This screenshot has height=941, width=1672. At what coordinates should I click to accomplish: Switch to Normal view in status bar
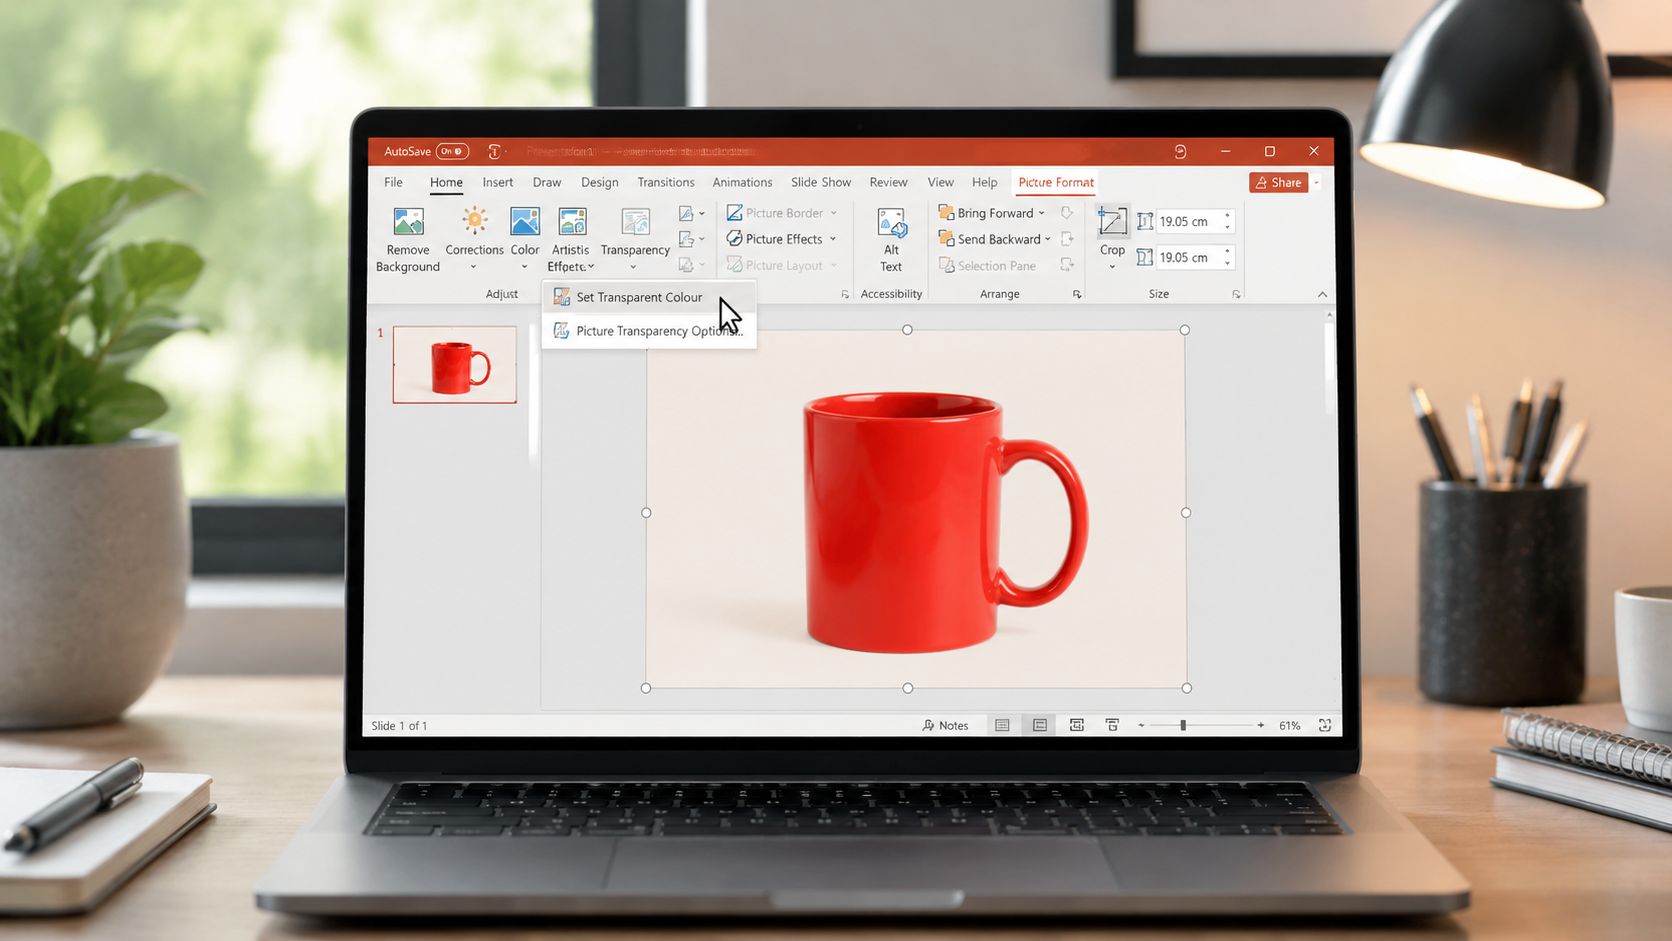(1002, 725)
